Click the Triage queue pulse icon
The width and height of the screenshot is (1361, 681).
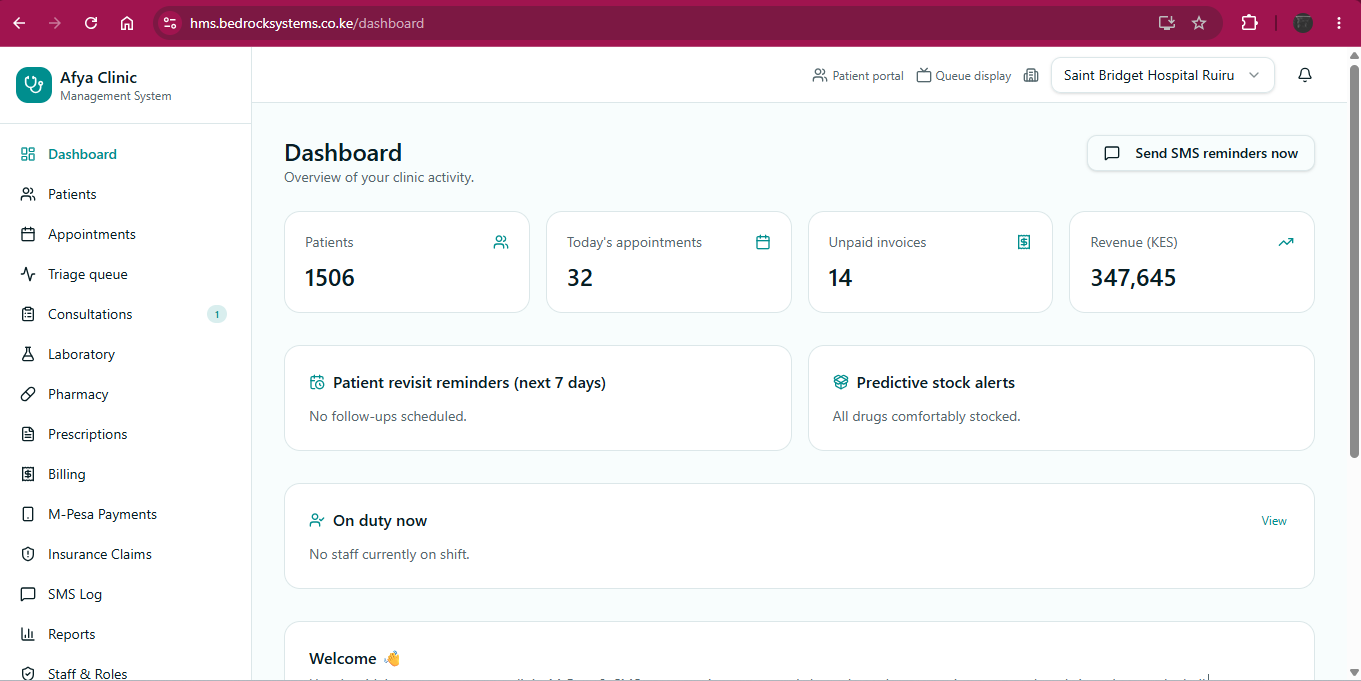pyautogui.click(x=28, y=274)
